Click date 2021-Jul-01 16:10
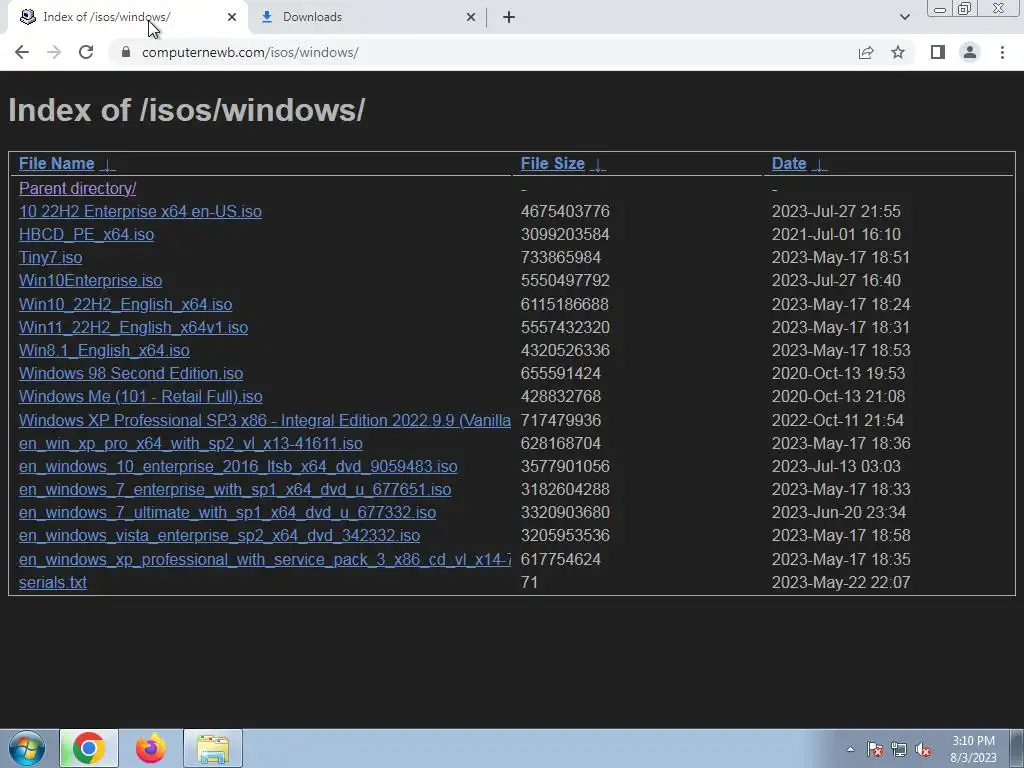 (x=836, y=234)
